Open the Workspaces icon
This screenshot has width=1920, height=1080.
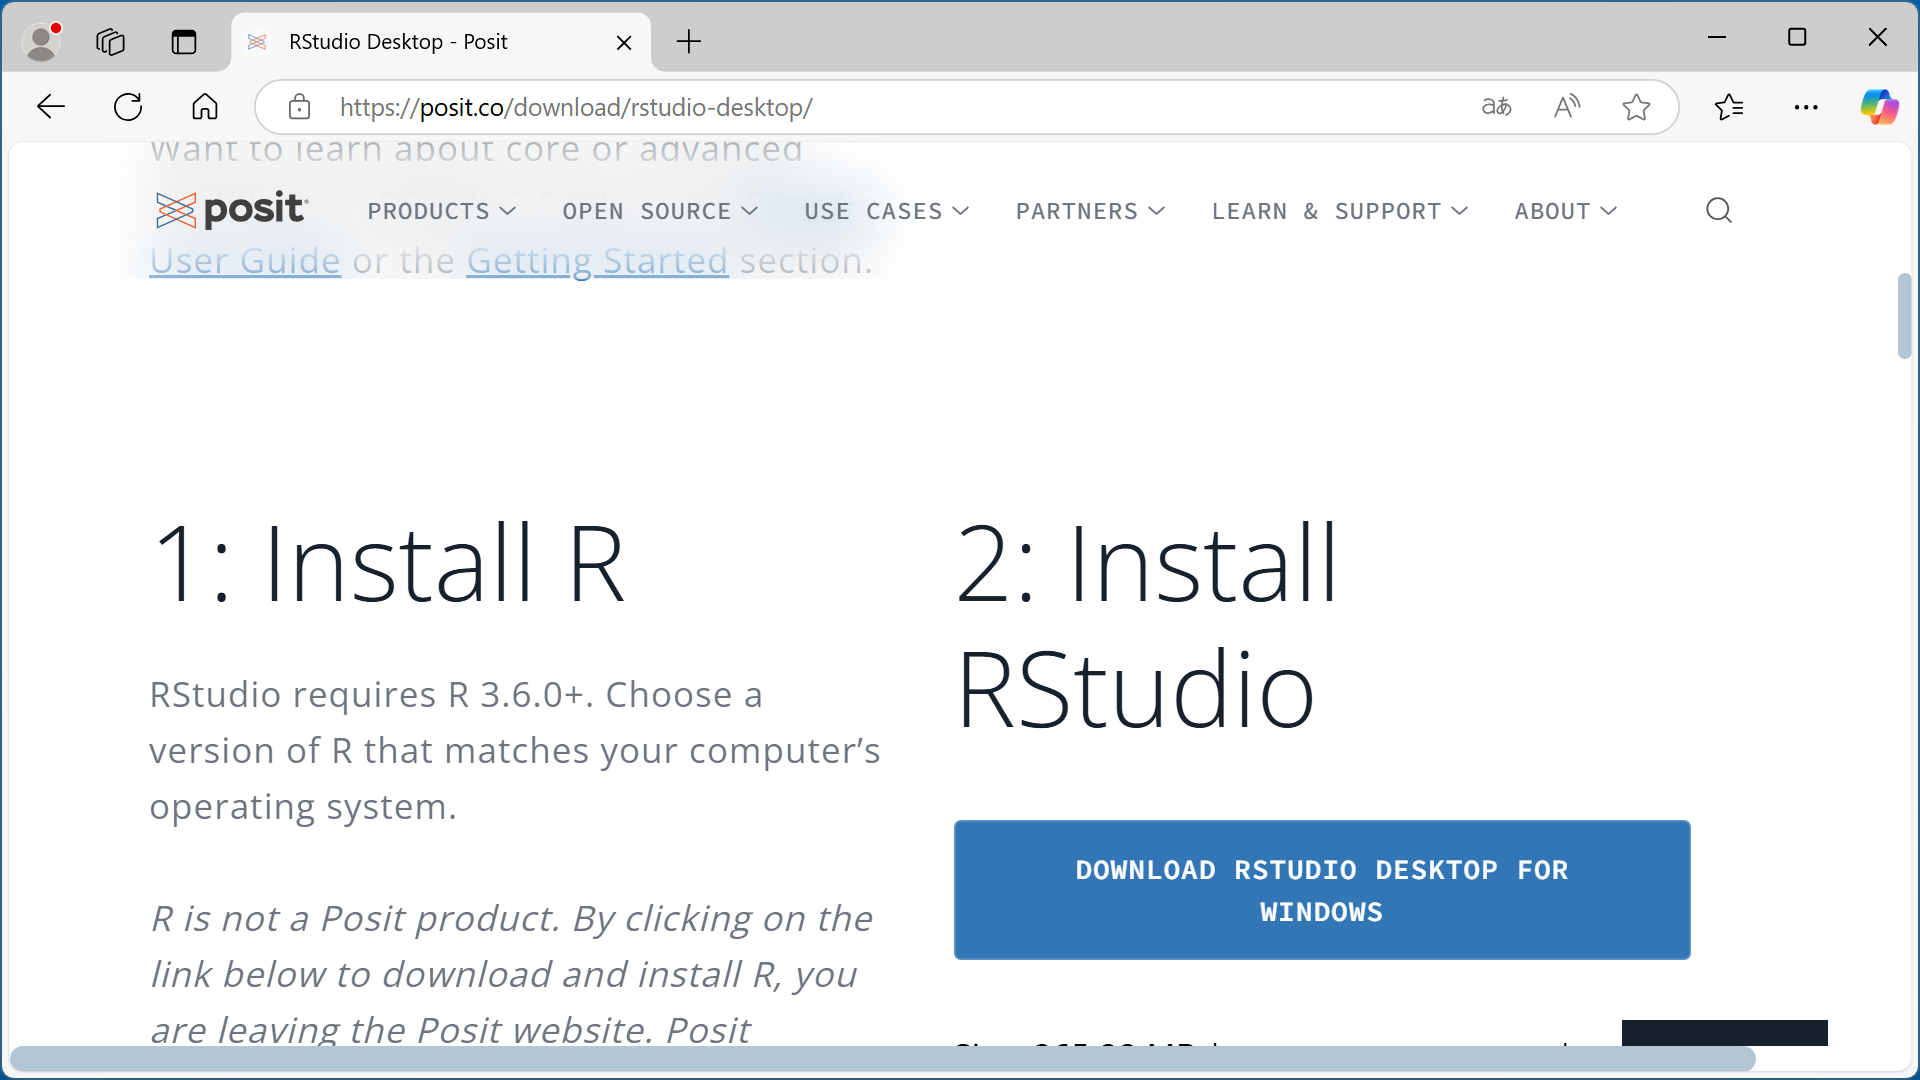click(x=110, y=42)
